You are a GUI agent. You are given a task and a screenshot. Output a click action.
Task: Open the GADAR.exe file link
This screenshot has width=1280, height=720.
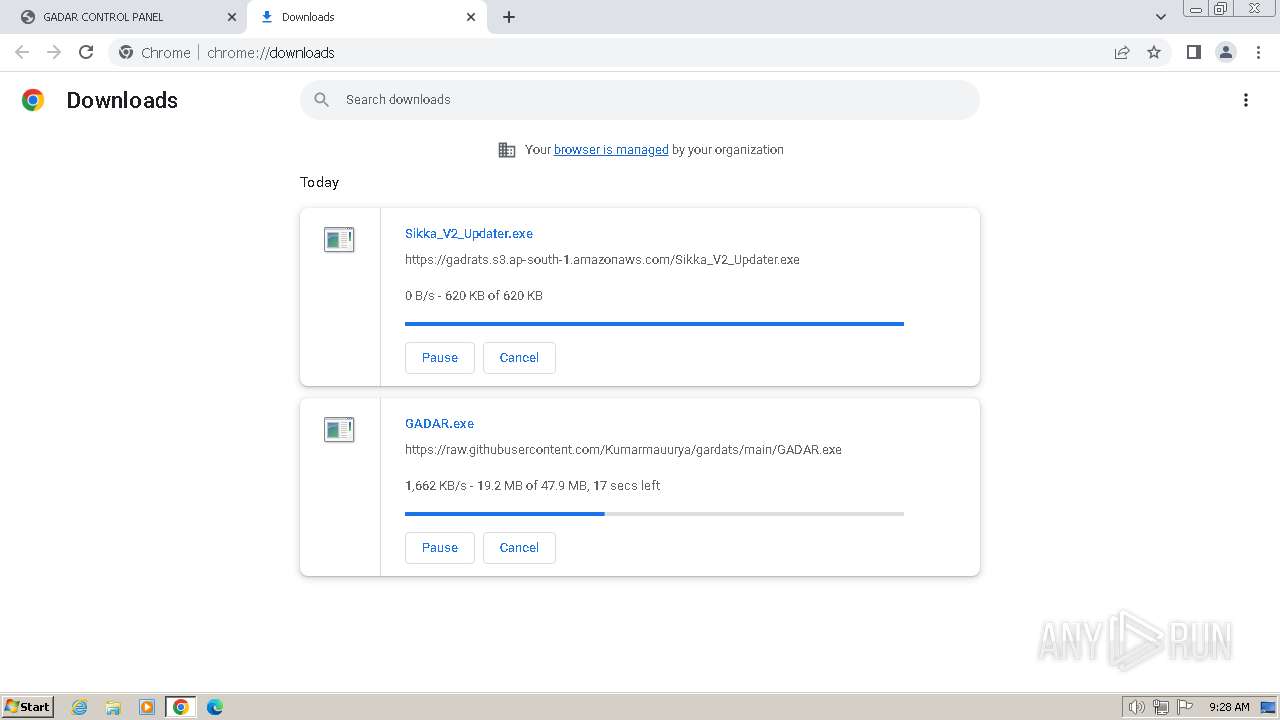[439, 423]
